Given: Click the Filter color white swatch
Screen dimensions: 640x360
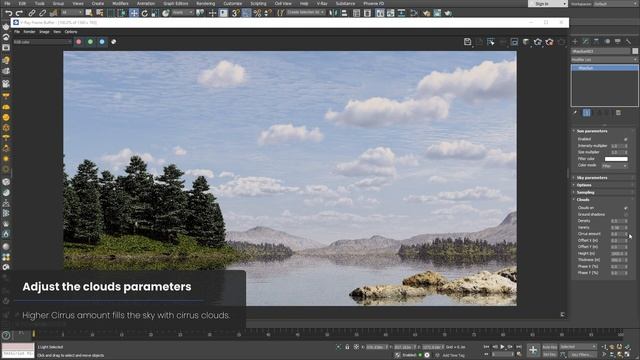Looking at the screenshot, I should pos(616,159).
